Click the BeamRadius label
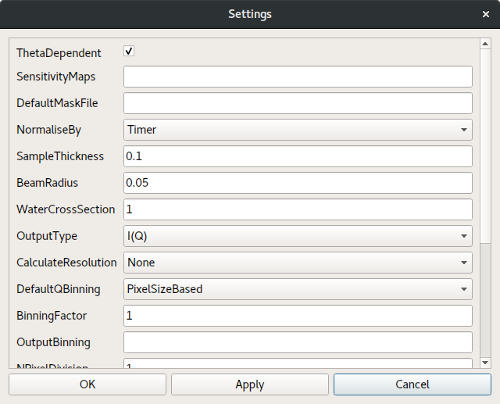Viewport: 500px width, 404px height. click(x=47, y=183)
